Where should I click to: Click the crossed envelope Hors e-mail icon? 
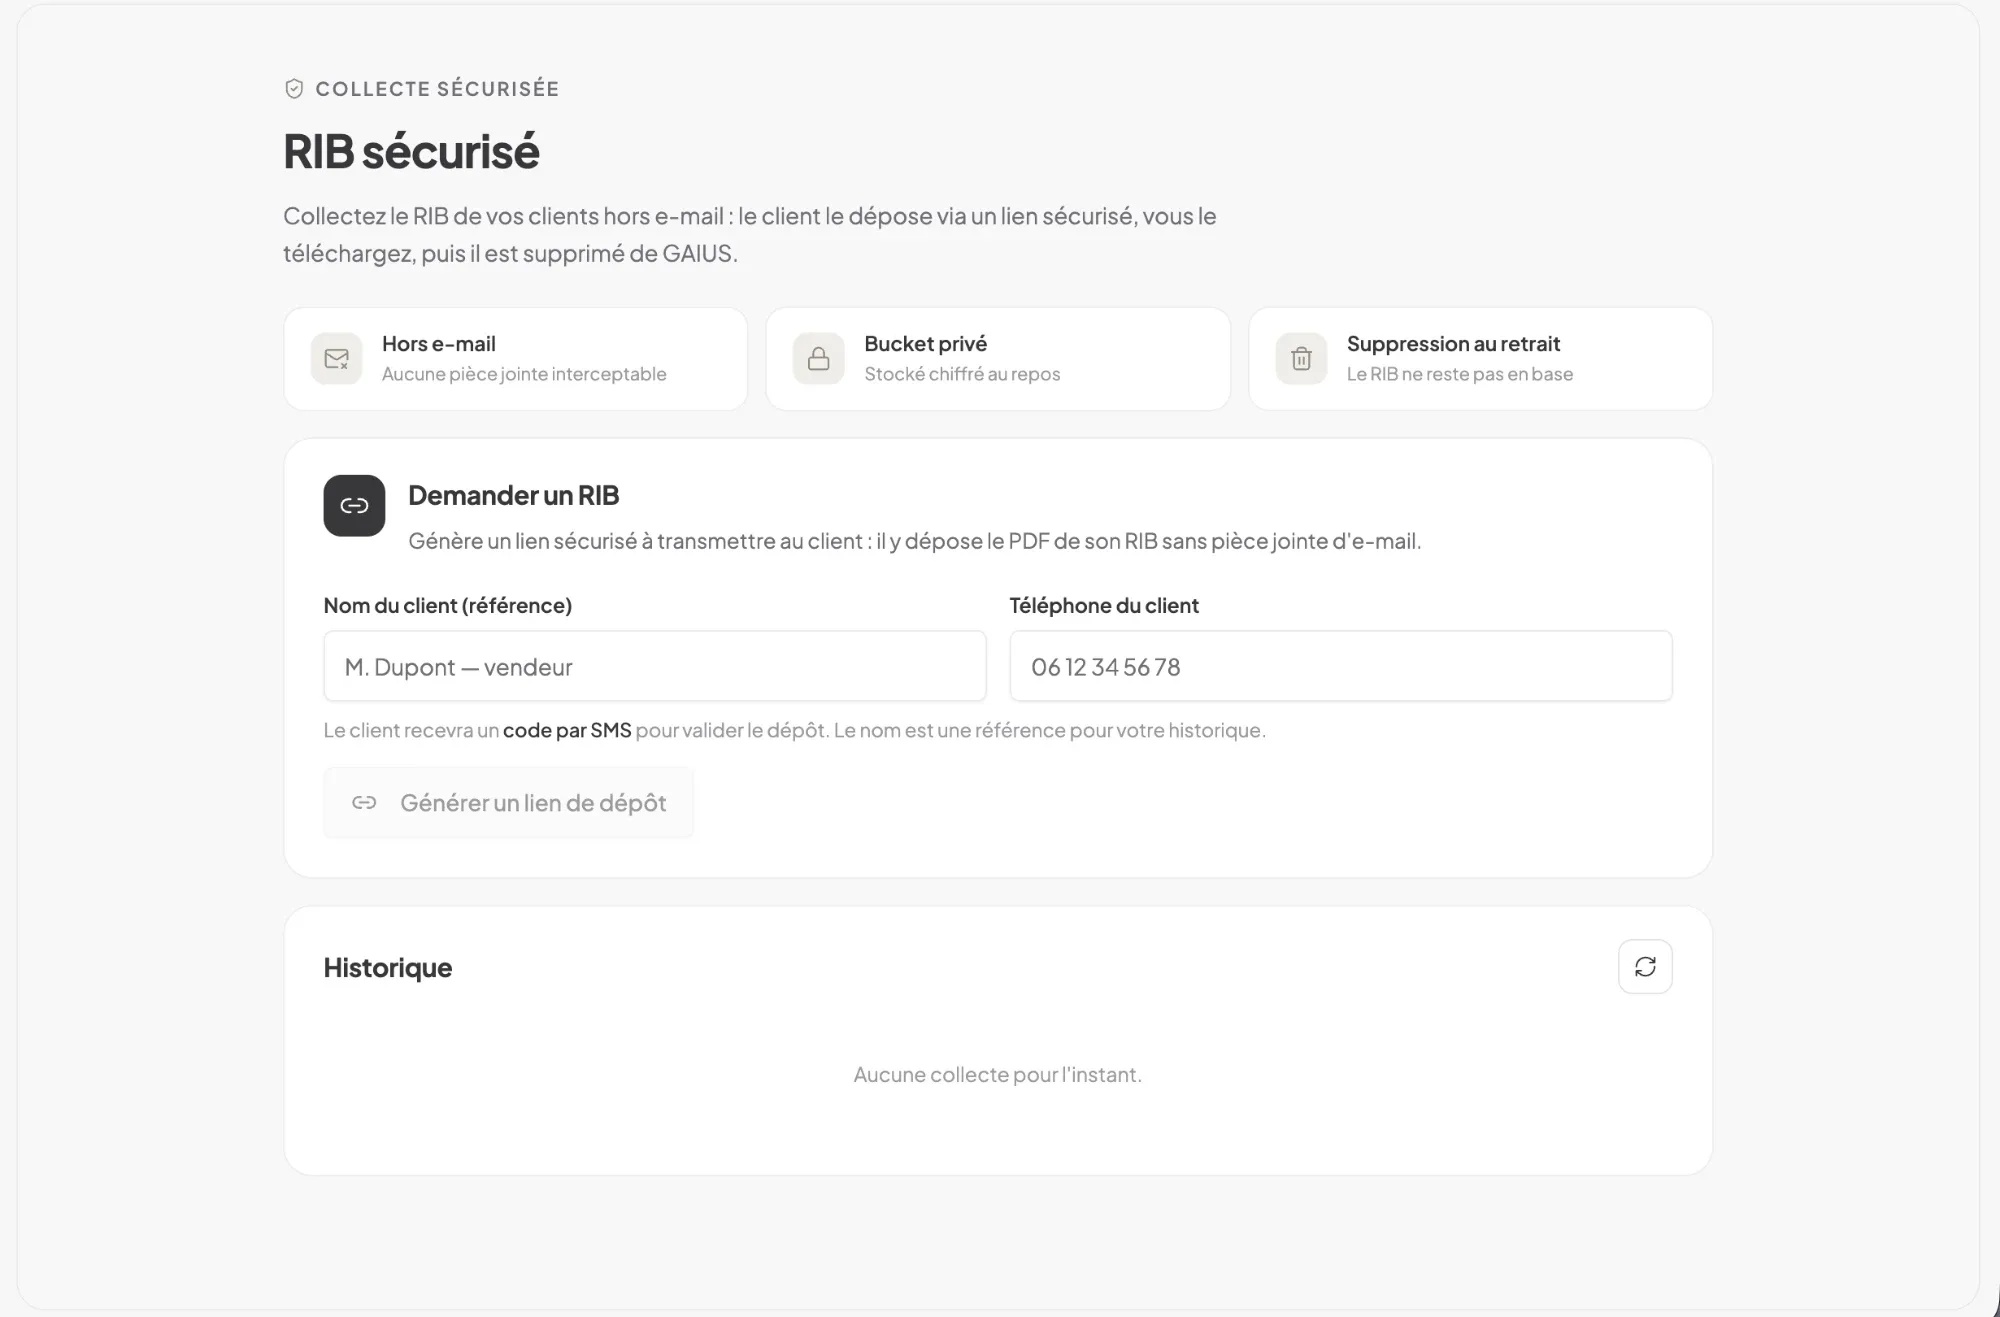point(337,359)
